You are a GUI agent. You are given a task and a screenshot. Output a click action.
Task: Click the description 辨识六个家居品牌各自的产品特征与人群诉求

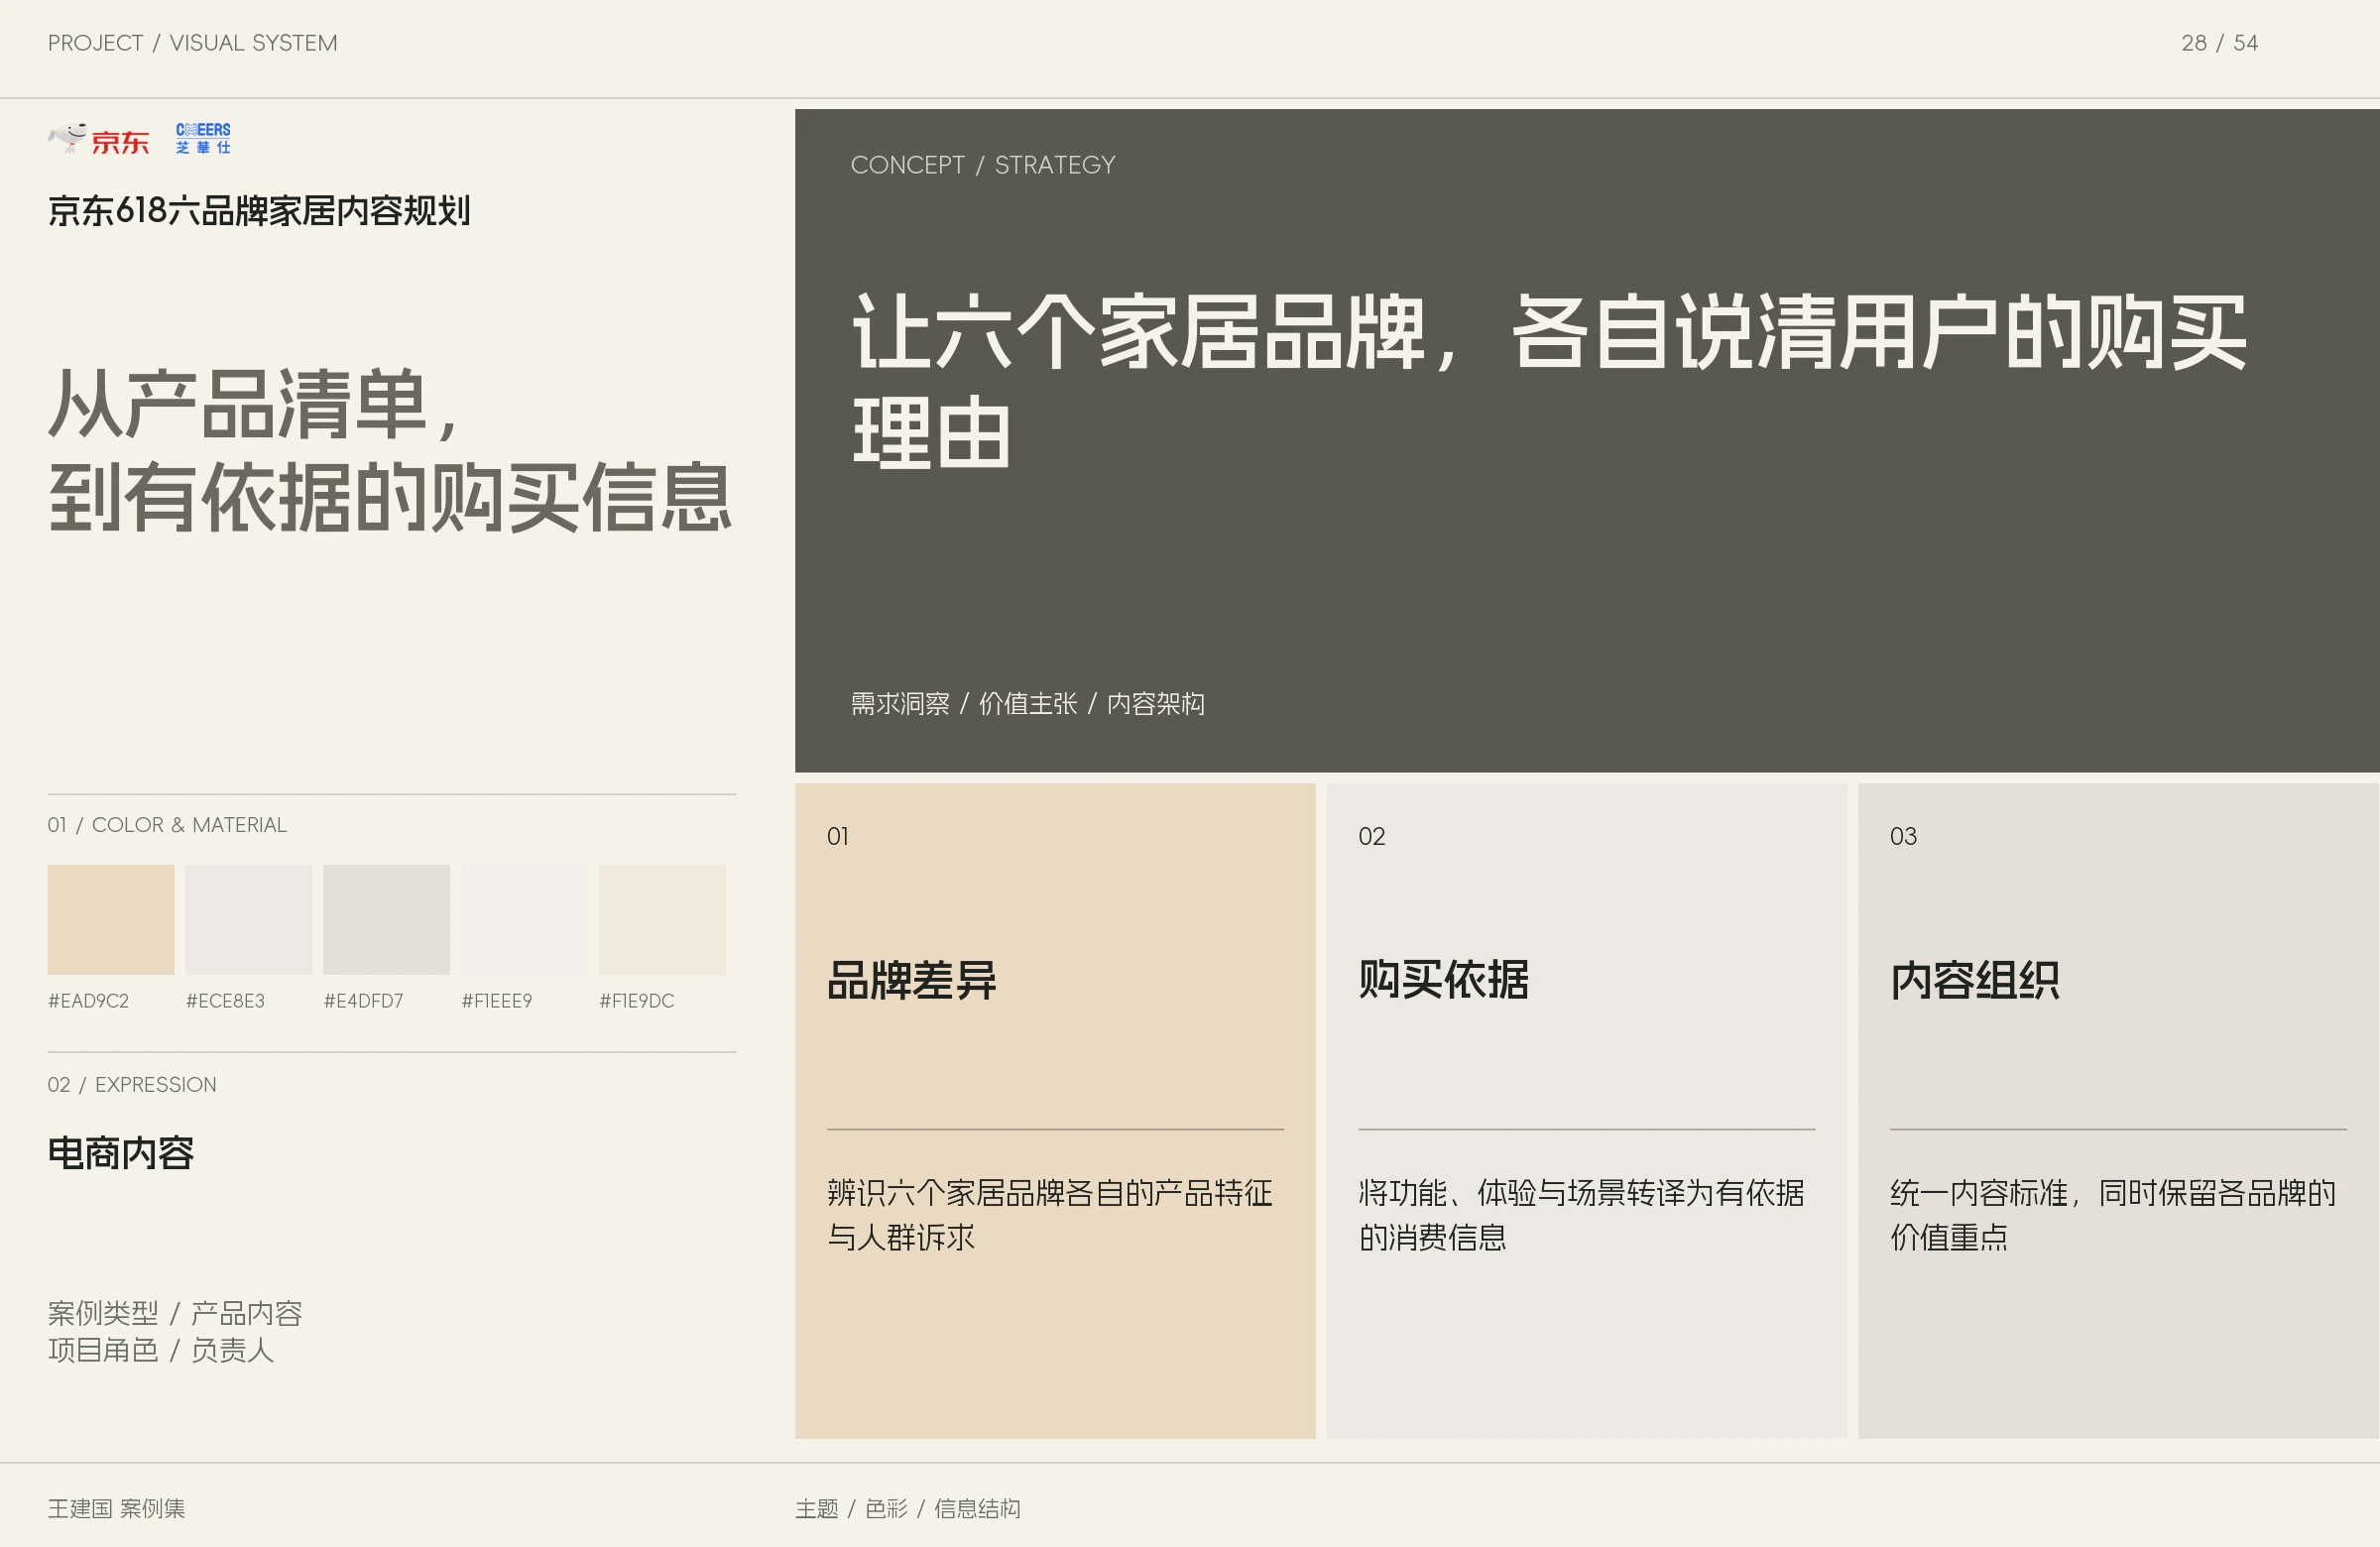(1050, 1215)
